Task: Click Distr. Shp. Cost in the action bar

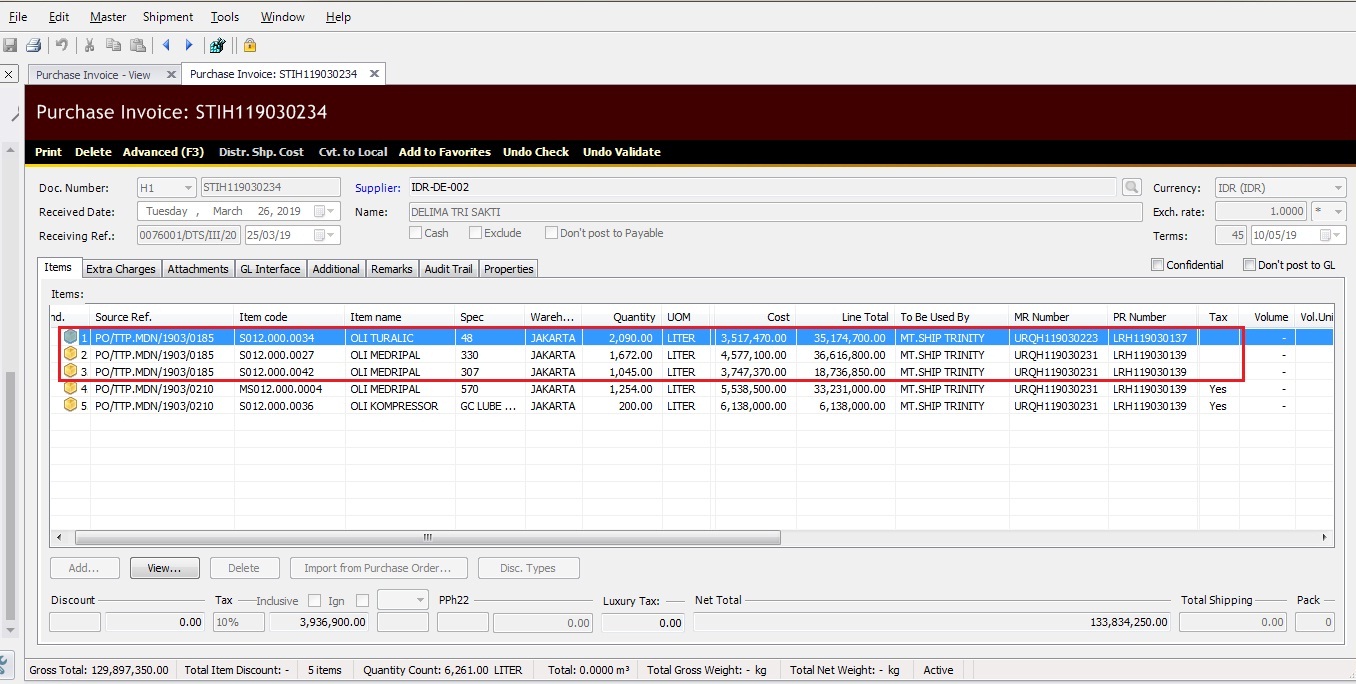Action: [261, 152]
